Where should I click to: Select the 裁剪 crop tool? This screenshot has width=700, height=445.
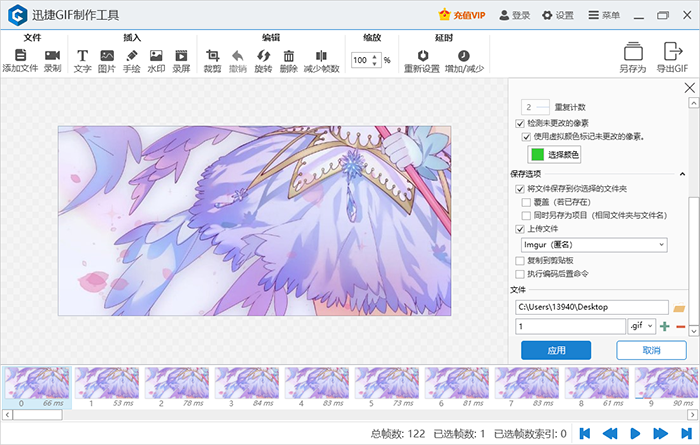[x=212, y=61]
